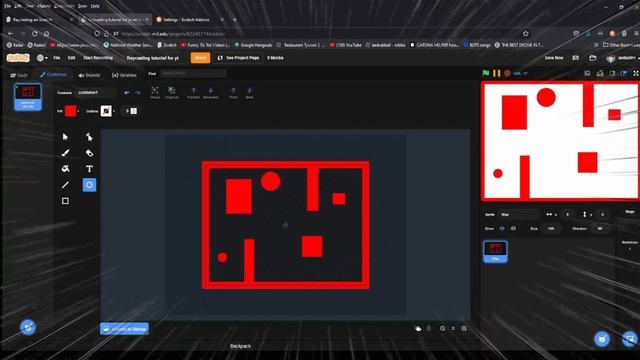This screenshot has height=360, width=640.
Task: Click the sprite name field
Action: tap(518, 214)
